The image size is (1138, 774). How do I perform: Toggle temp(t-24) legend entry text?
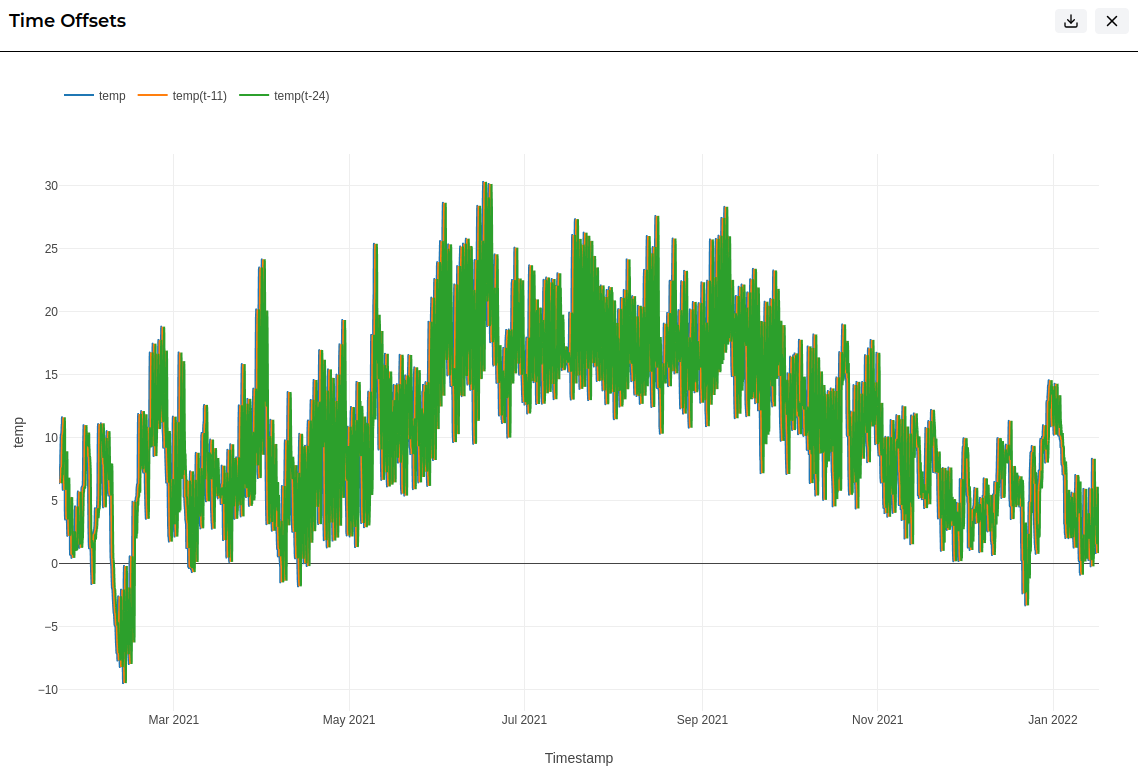(x=301, y=96)
